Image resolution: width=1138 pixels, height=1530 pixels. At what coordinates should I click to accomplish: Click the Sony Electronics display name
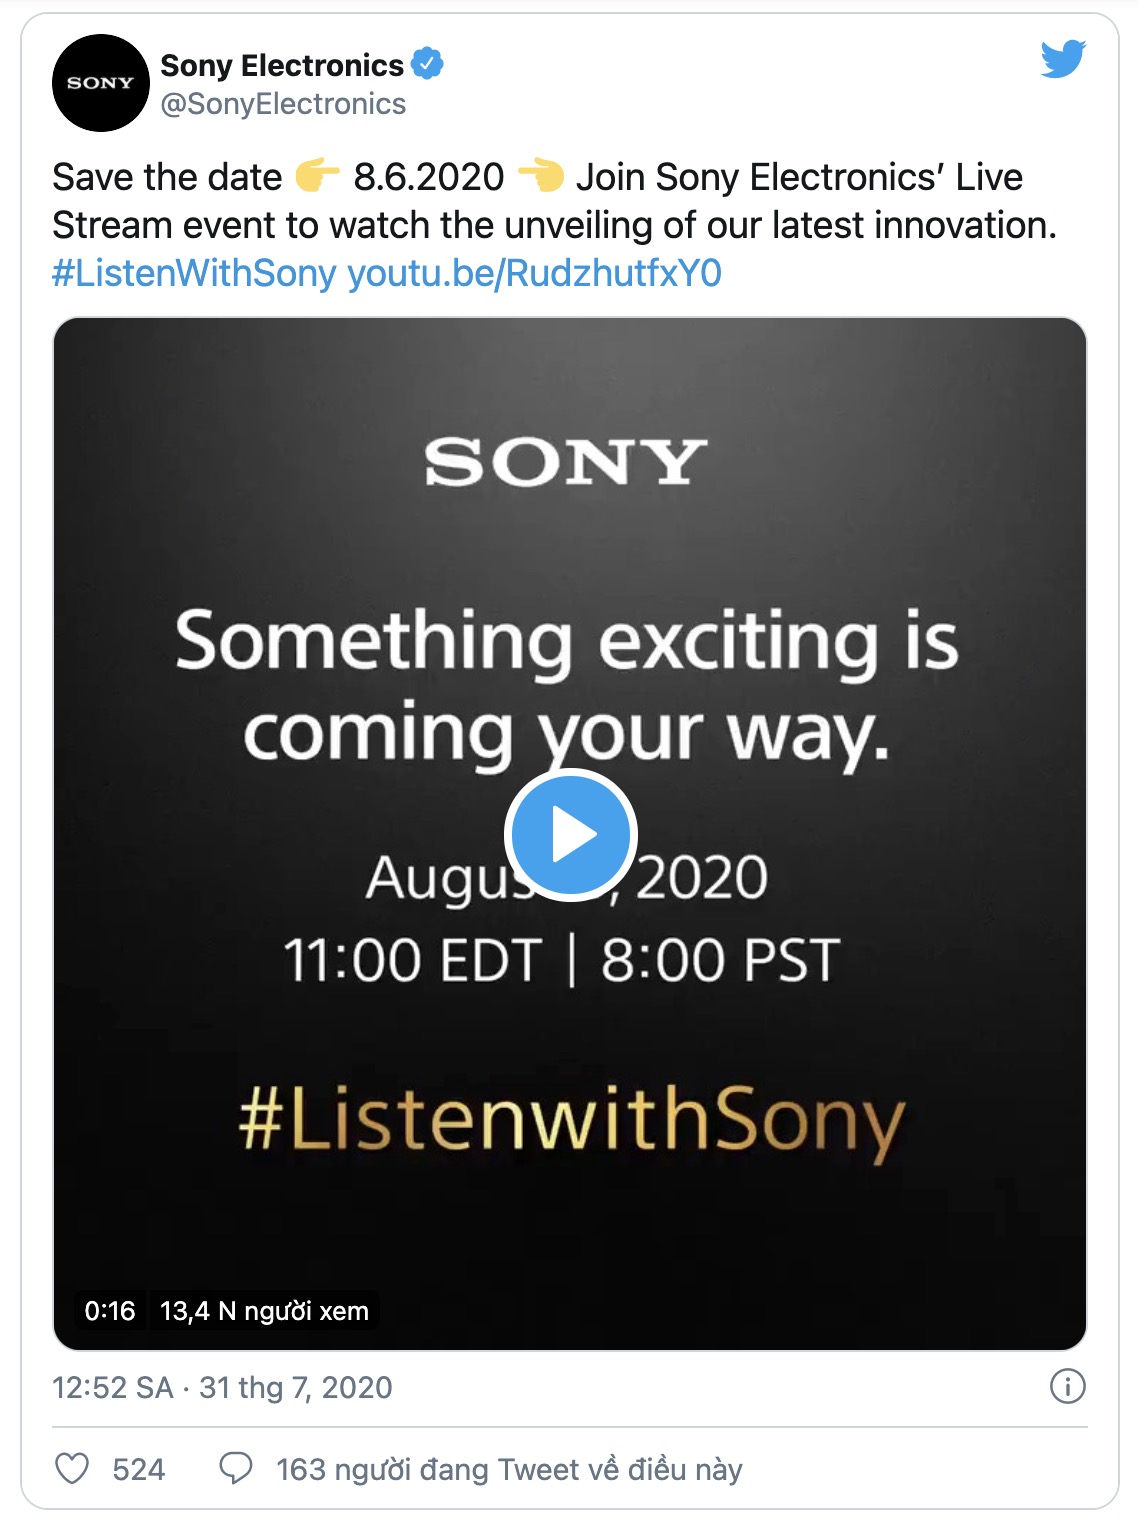[282, 65]
